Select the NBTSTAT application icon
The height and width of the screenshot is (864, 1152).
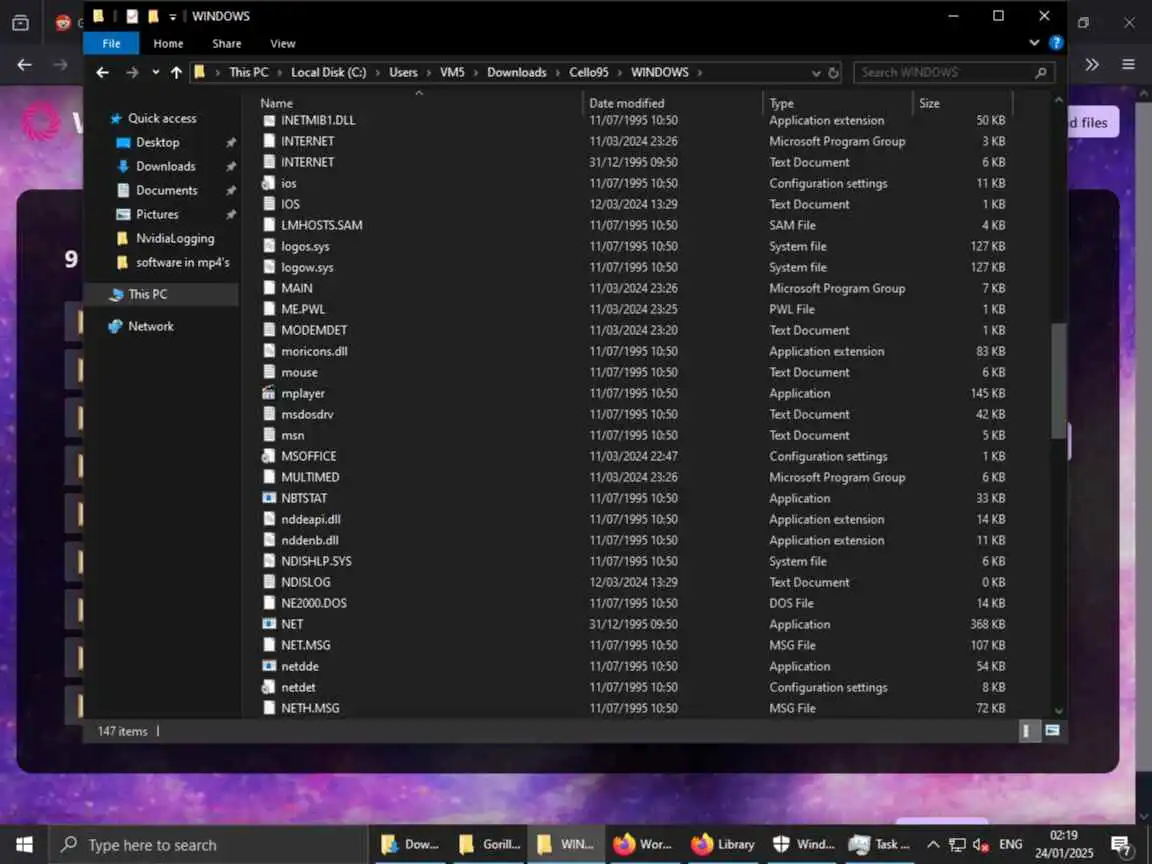(x=269, y=498)
